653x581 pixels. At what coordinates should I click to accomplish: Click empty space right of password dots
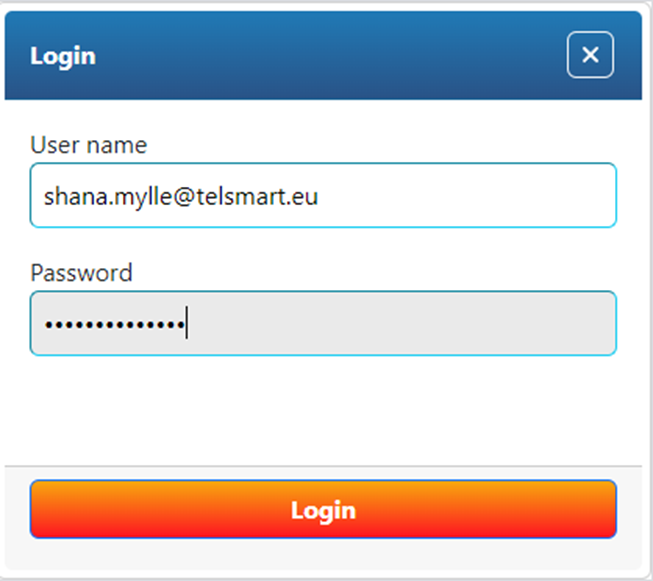tap(400, 325)
